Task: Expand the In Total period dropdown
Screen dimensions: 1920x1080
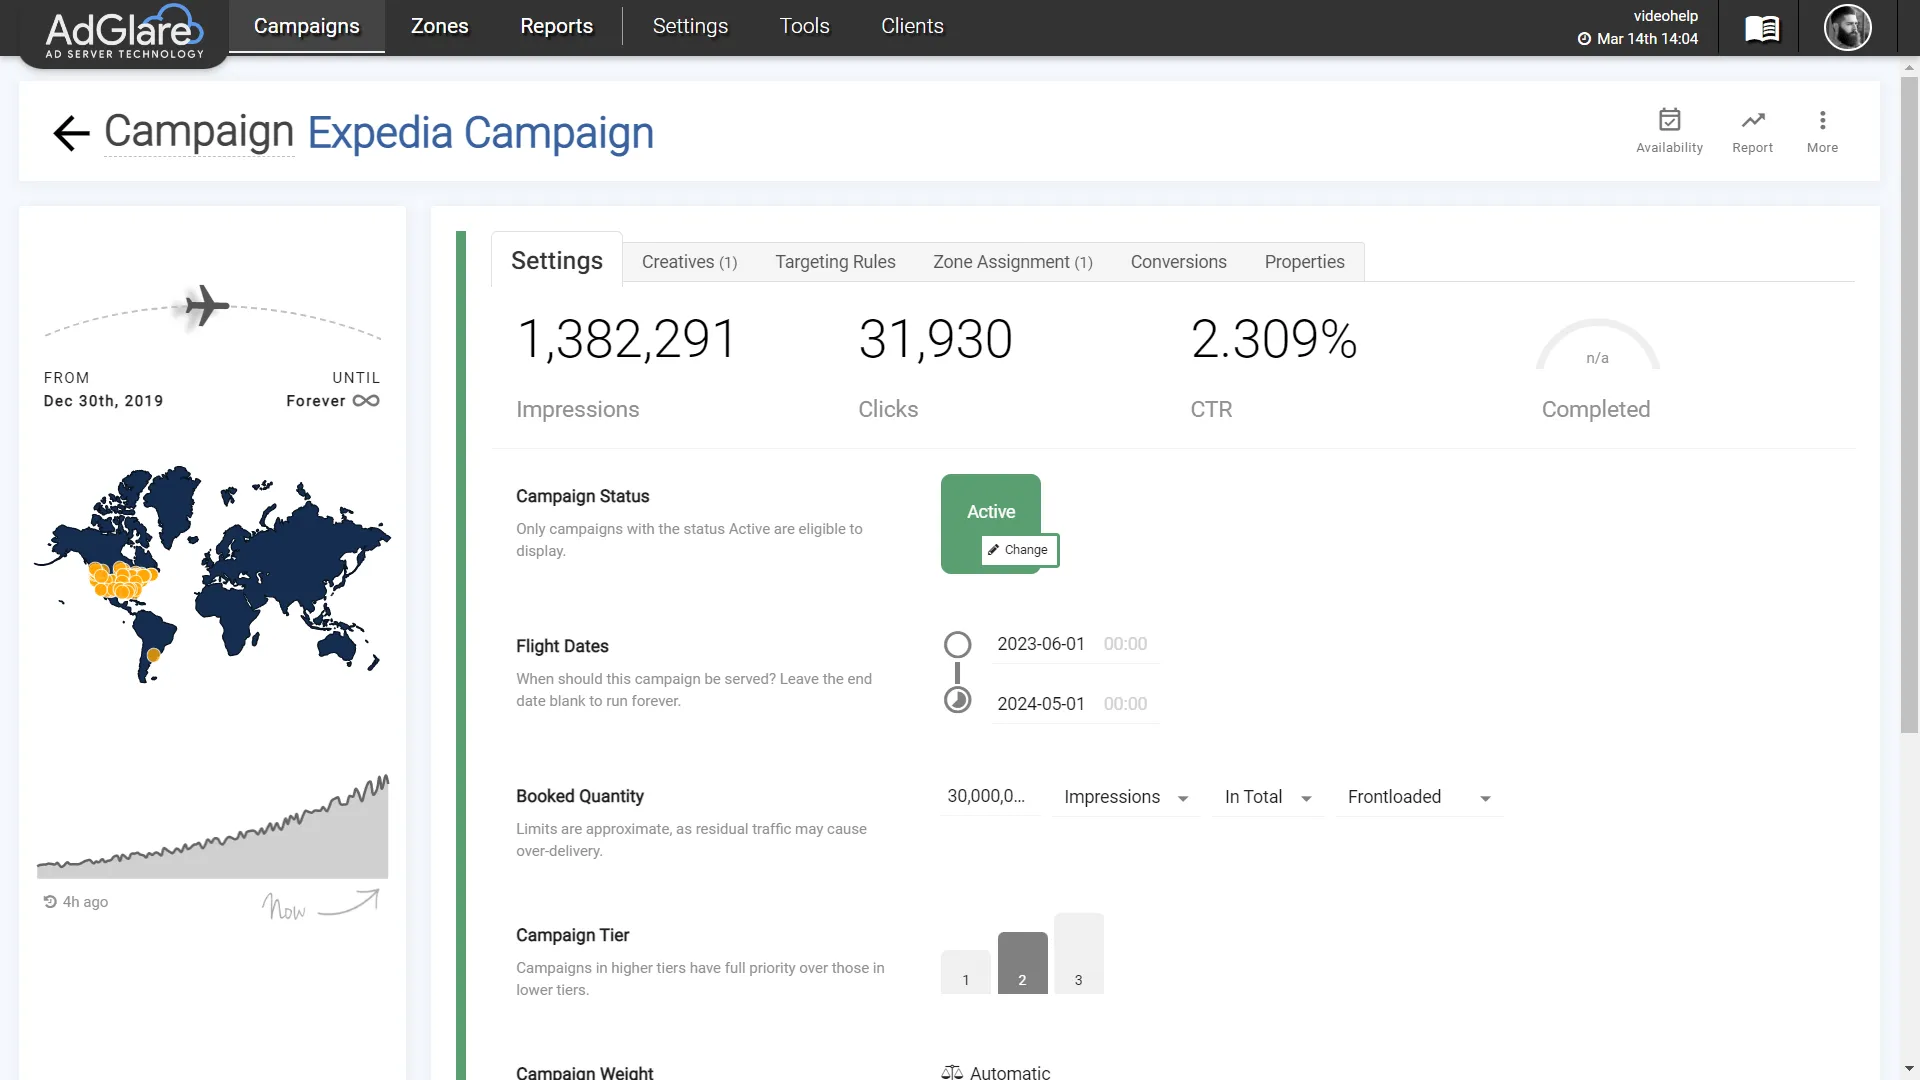Action: (1267, 797)
